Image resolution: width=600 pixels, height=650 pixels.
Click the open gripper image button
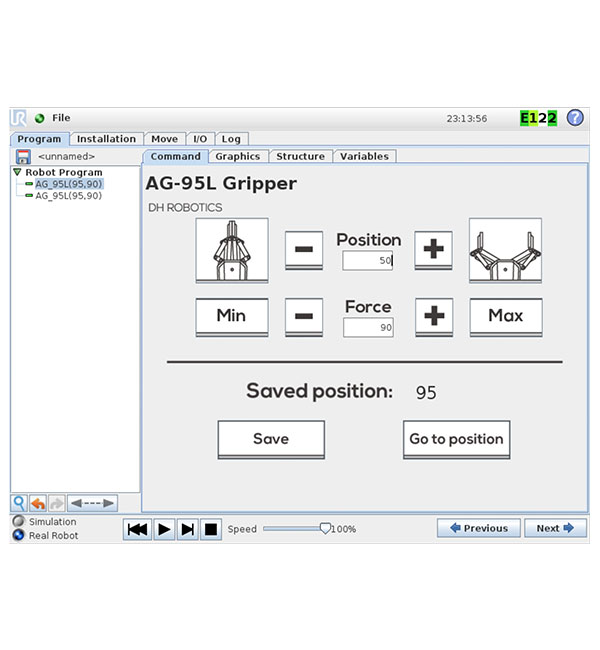[x=505, y=251]
